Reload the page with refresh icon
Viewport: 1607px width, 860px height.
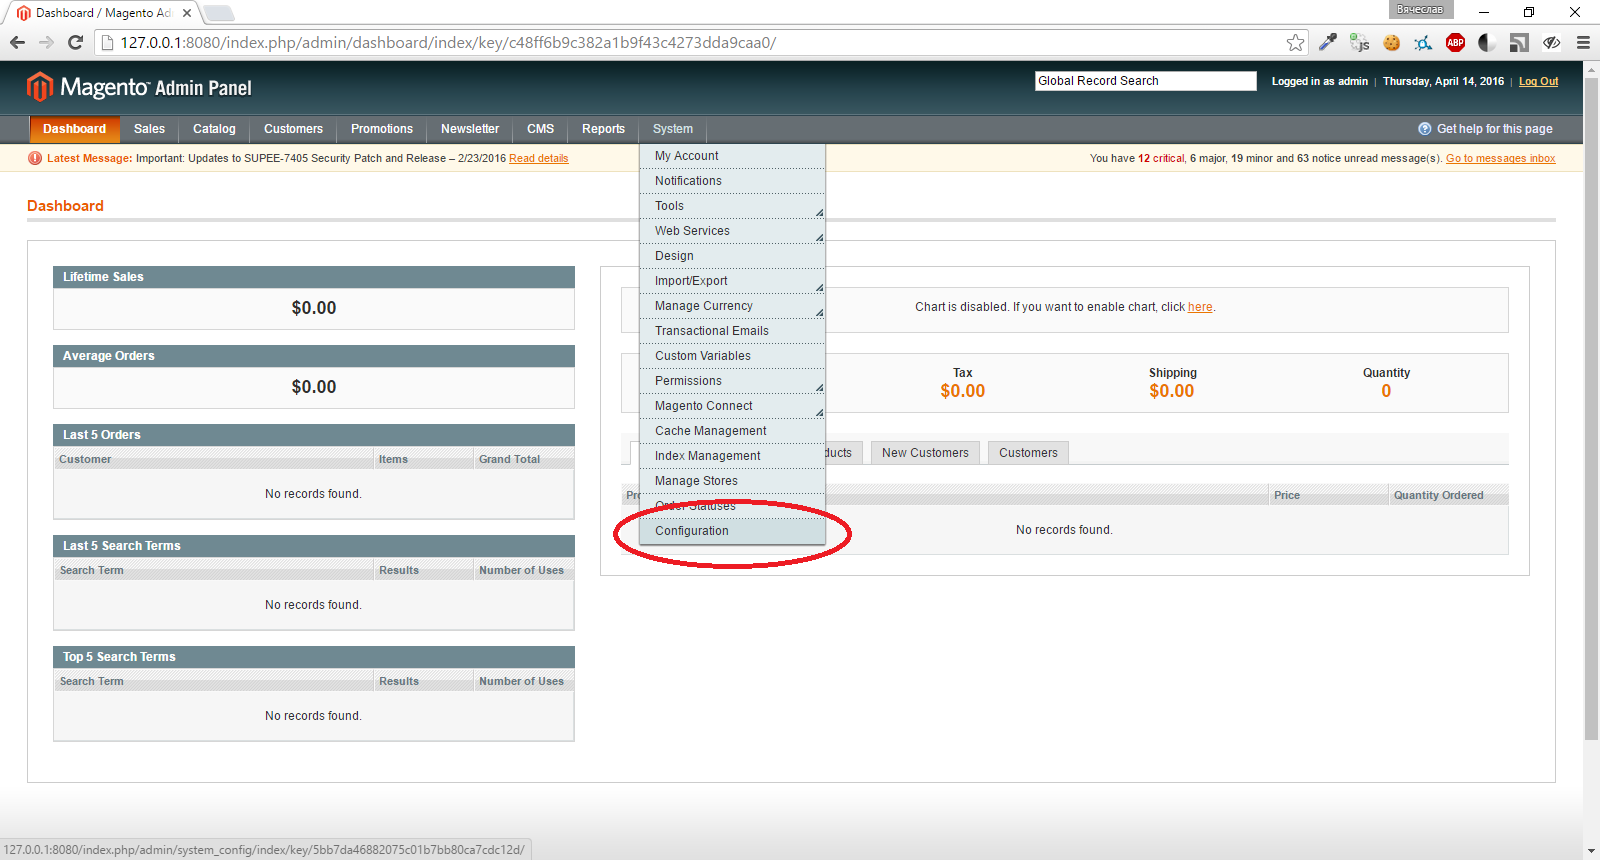(x=75, y=42)
